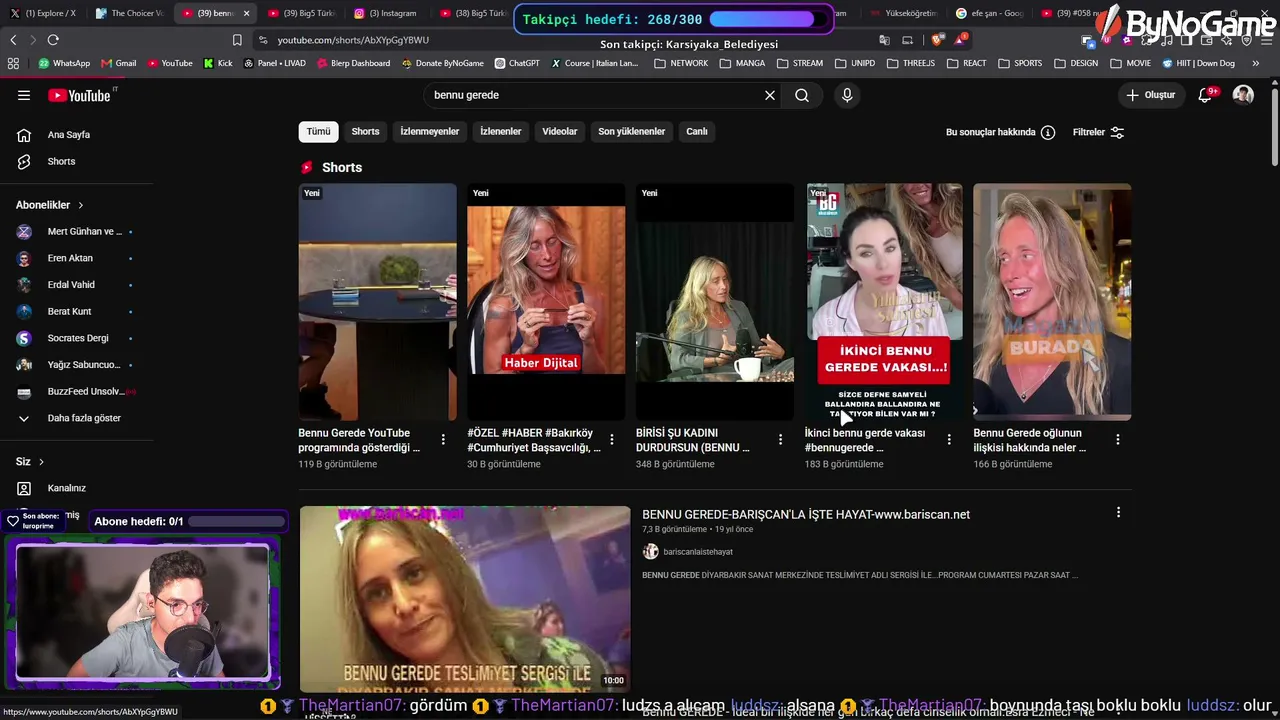
Task: Open the info icon for Bu sonuçlar hakkında
Action: (1048, 132)
